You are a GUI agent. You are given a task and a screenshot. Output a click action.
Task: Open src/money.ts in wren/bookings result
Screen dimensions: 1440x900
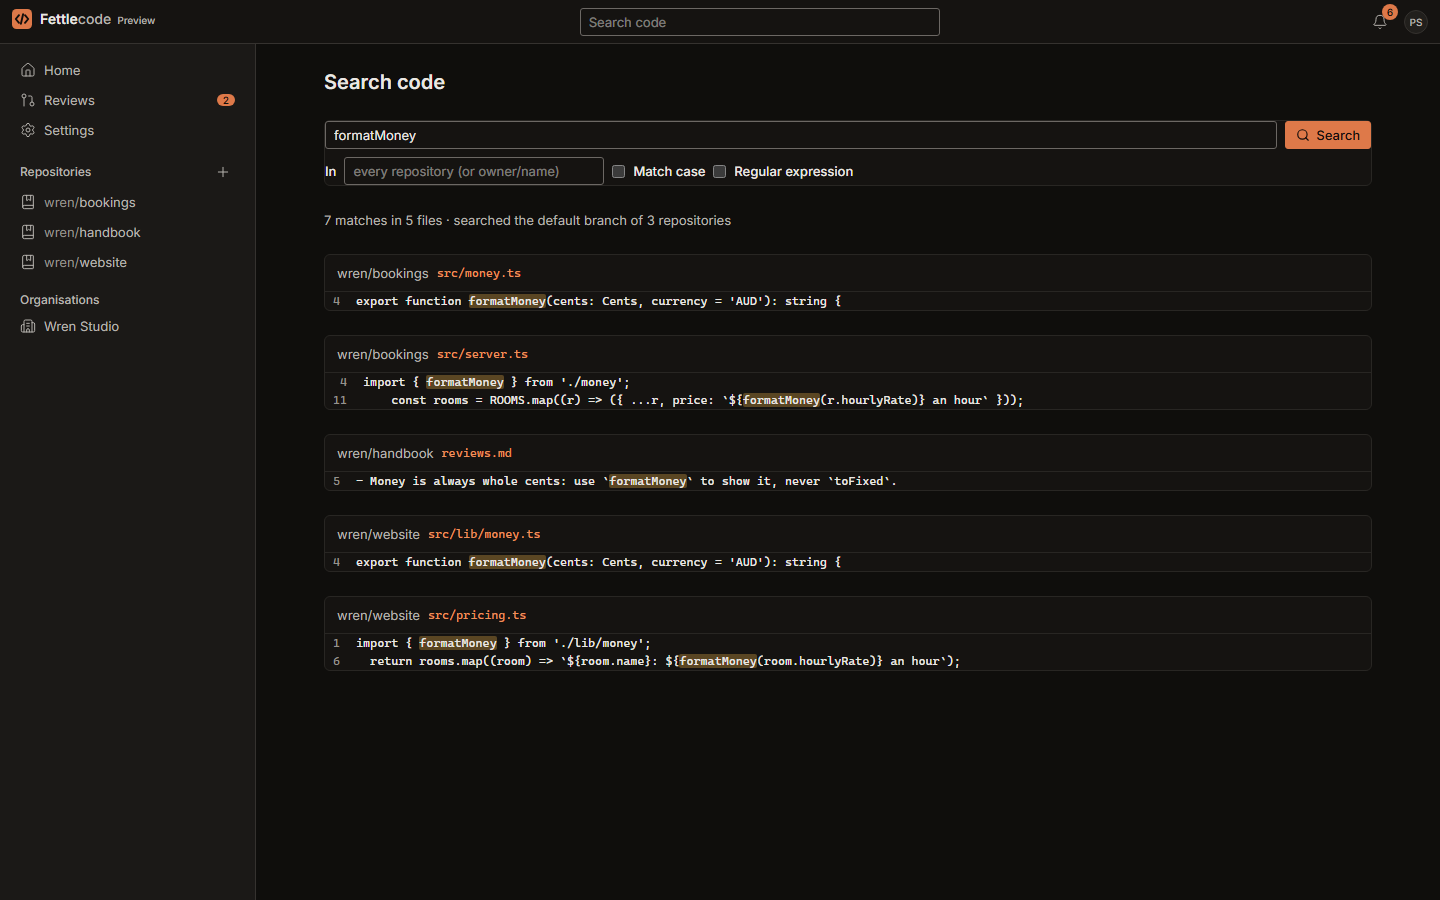pyautogui.click(x=479, y=273)
